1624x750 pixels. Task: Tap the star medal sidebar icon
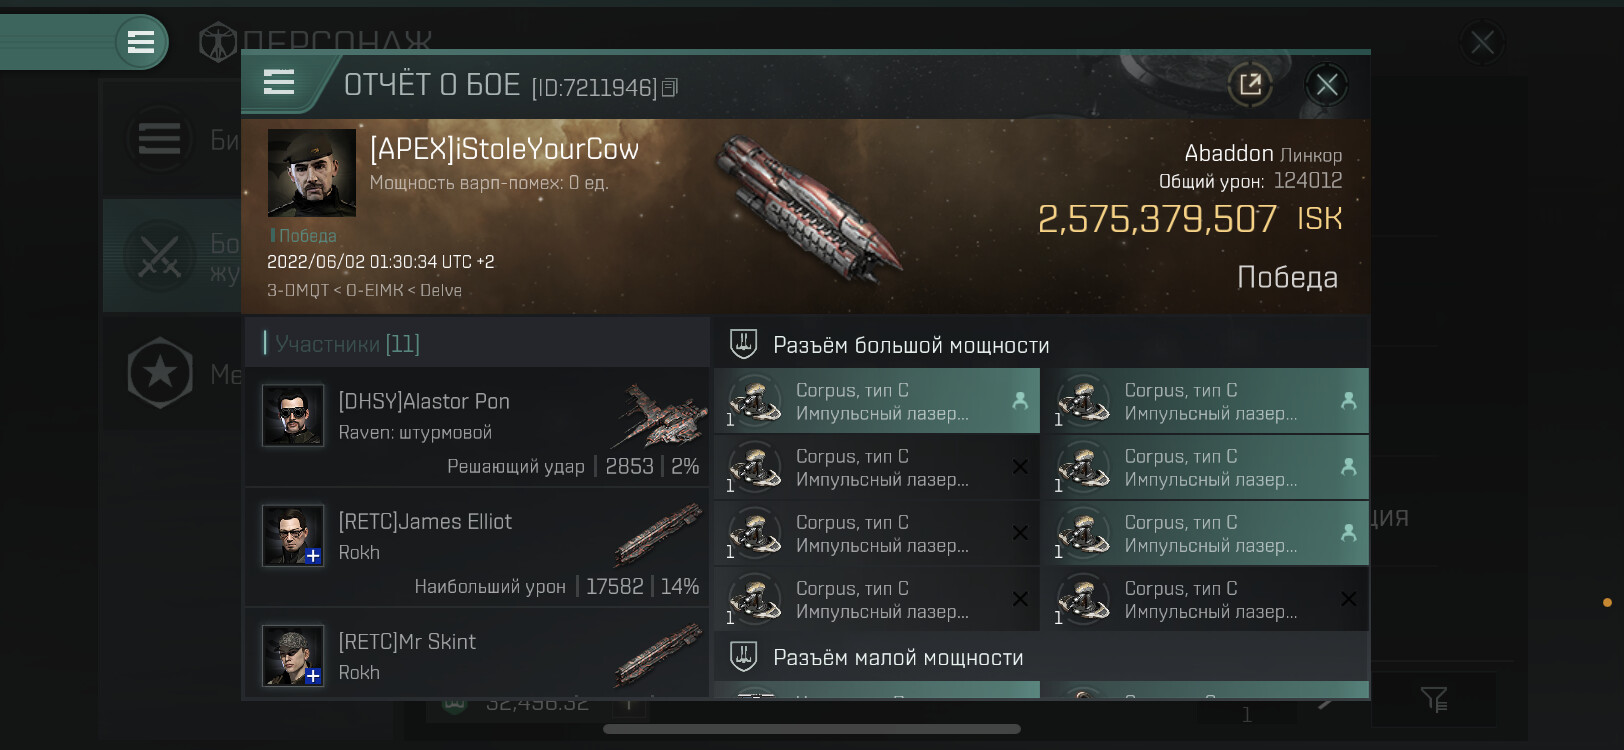[x=160, y=373]
